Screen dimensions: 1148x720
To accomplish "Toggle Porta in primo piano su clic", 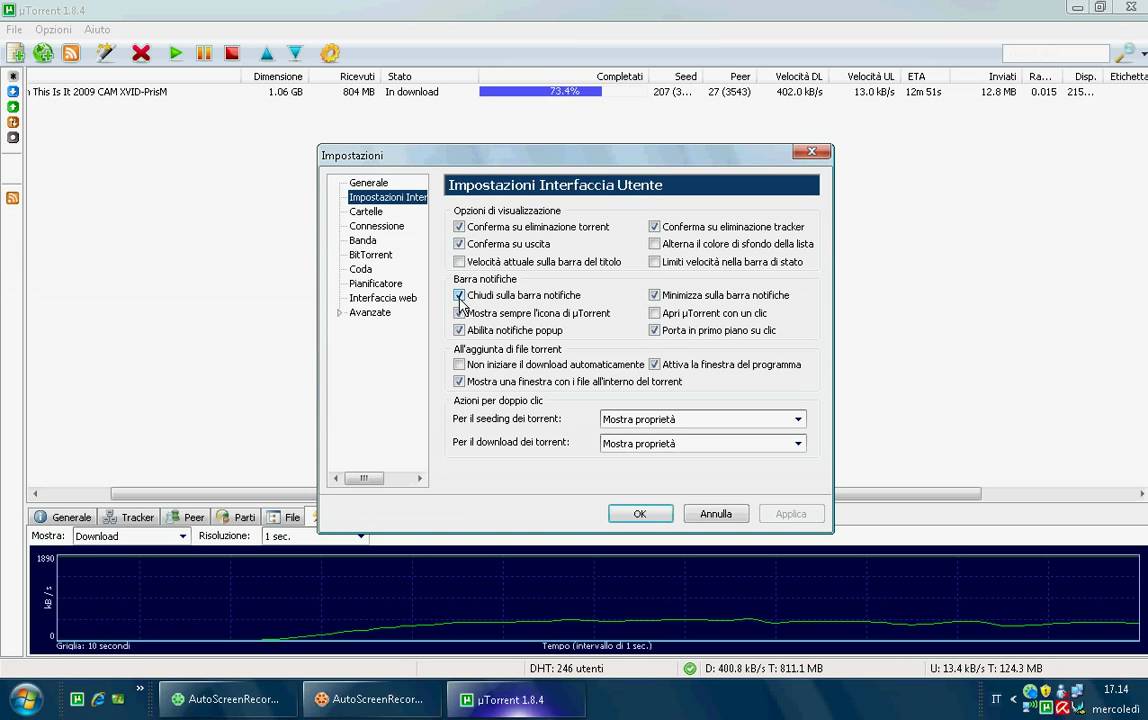I will coord(655,330).
